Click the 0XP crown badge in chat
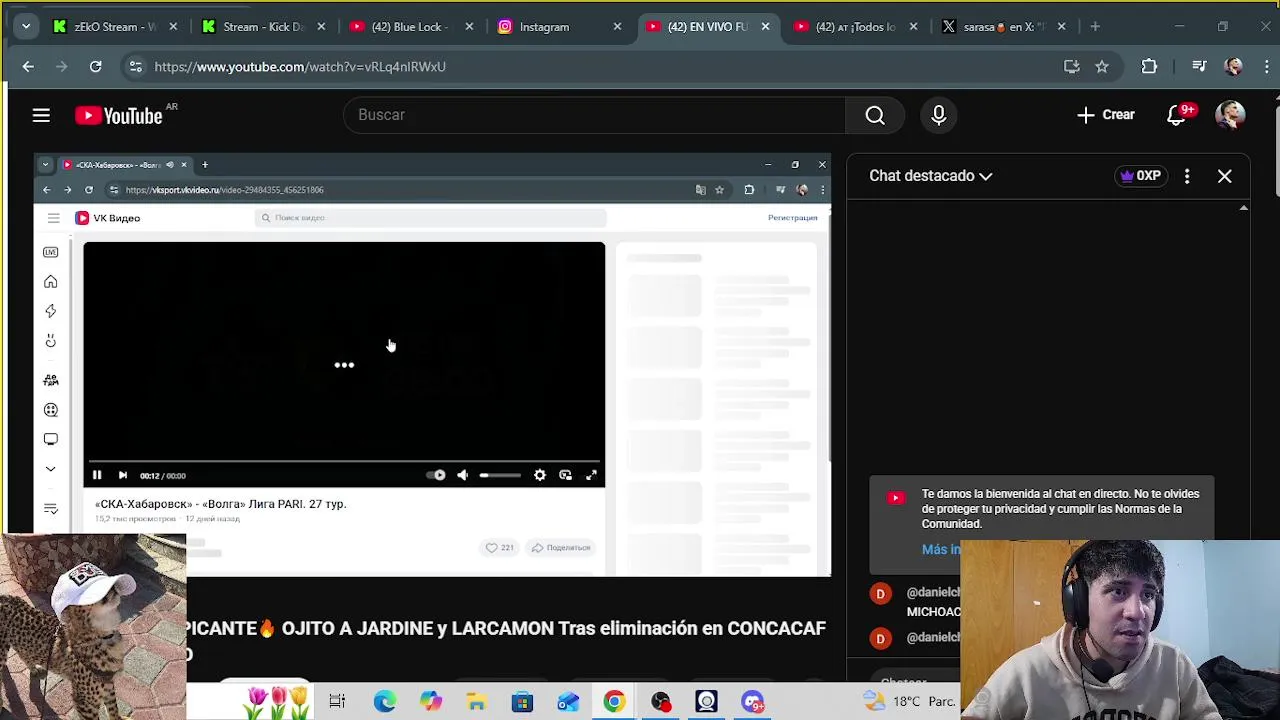This screenshot has height=720, width=1280. [x=1141, y=176]
